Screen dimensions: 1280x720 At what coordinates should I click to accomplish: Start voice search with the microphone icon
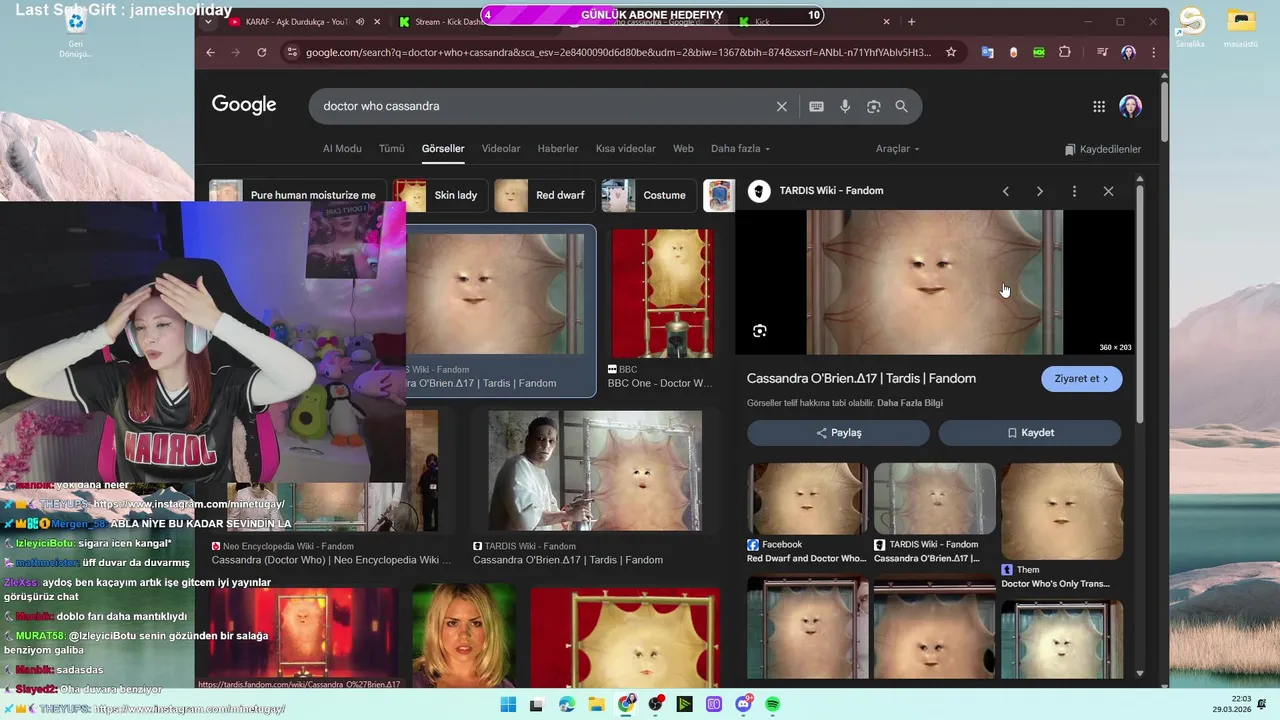pyautogui.click(x=845, y=106)
